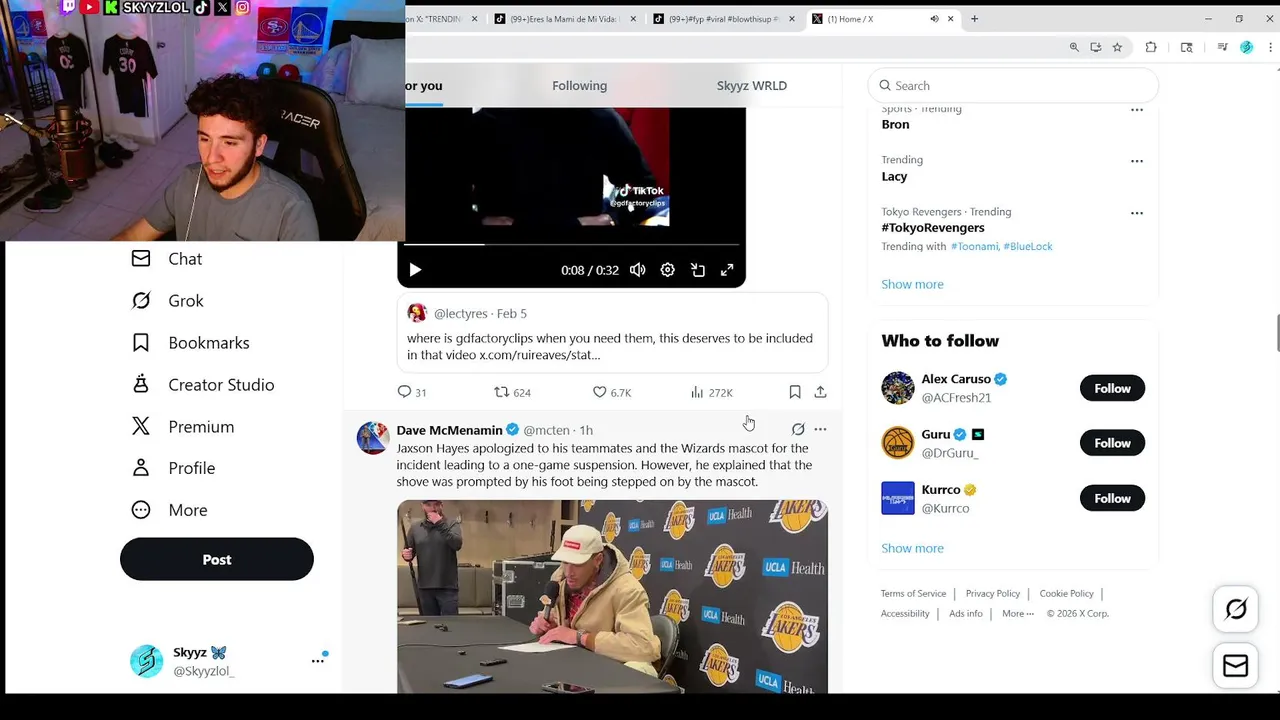Viewport: 1280px width, 720px height.
Task: Open the Chrome three-dot menu
Action: pyautogui.click(x=1271, y=47)
